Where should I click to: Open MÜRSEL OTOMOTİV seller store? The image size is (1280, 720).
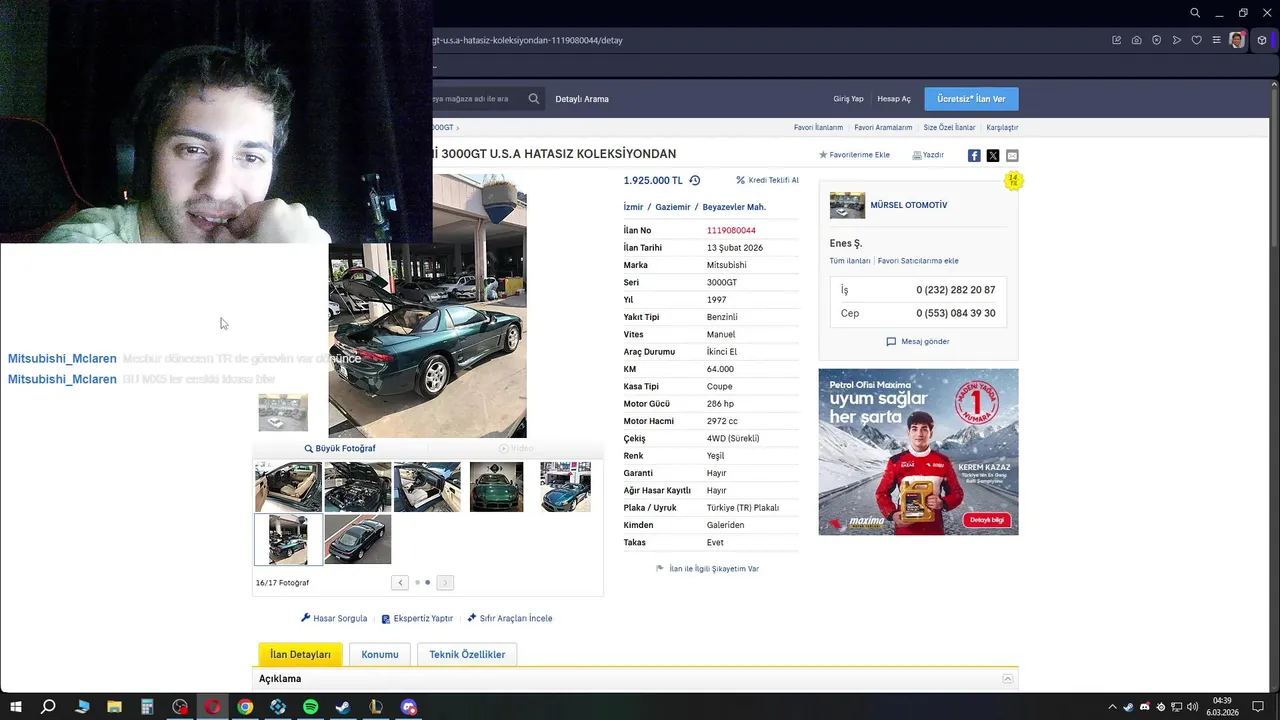908,205
